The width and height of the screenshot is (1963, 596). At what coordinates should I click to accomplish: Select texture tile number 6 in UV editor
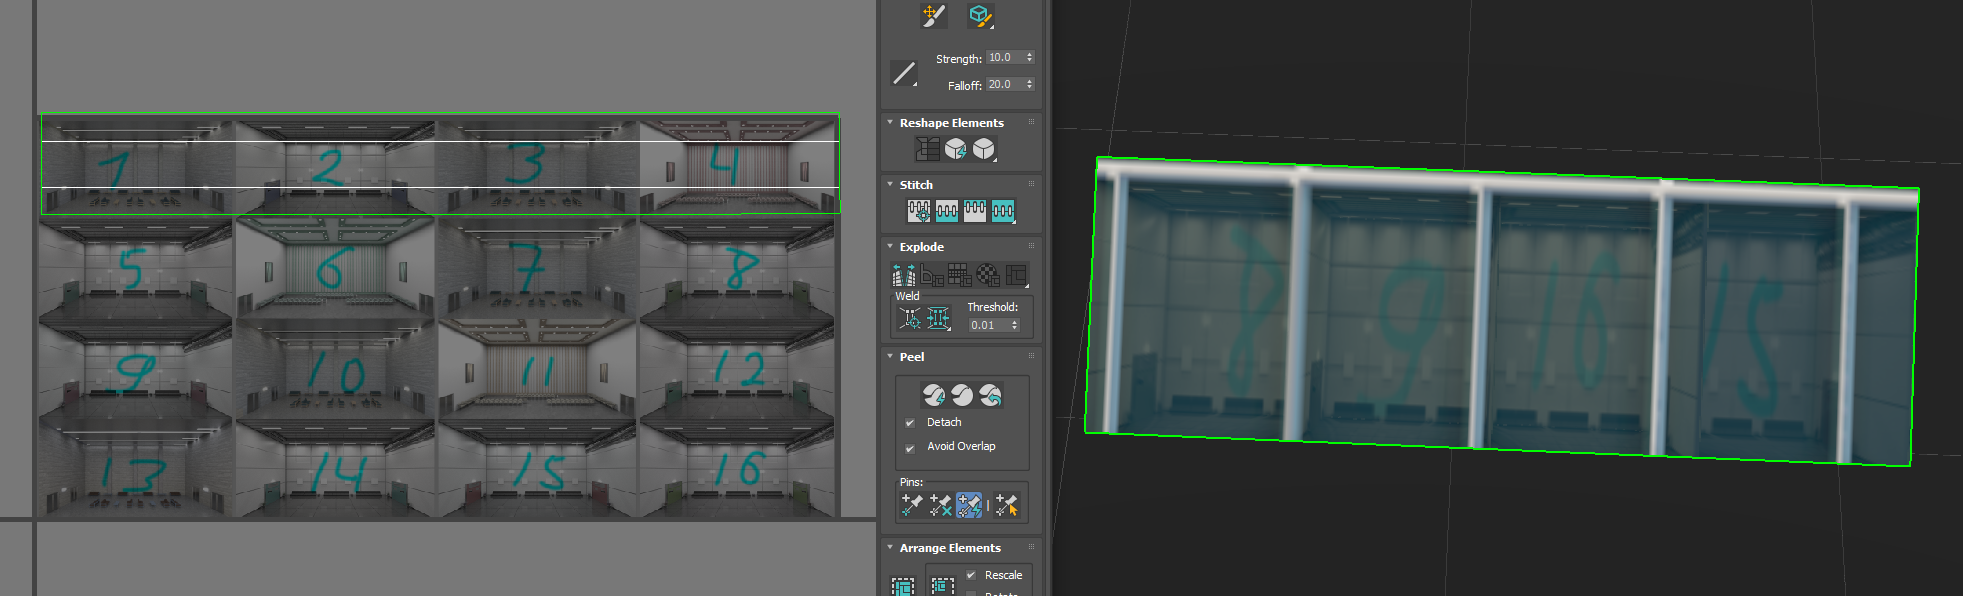pos(336,267)
